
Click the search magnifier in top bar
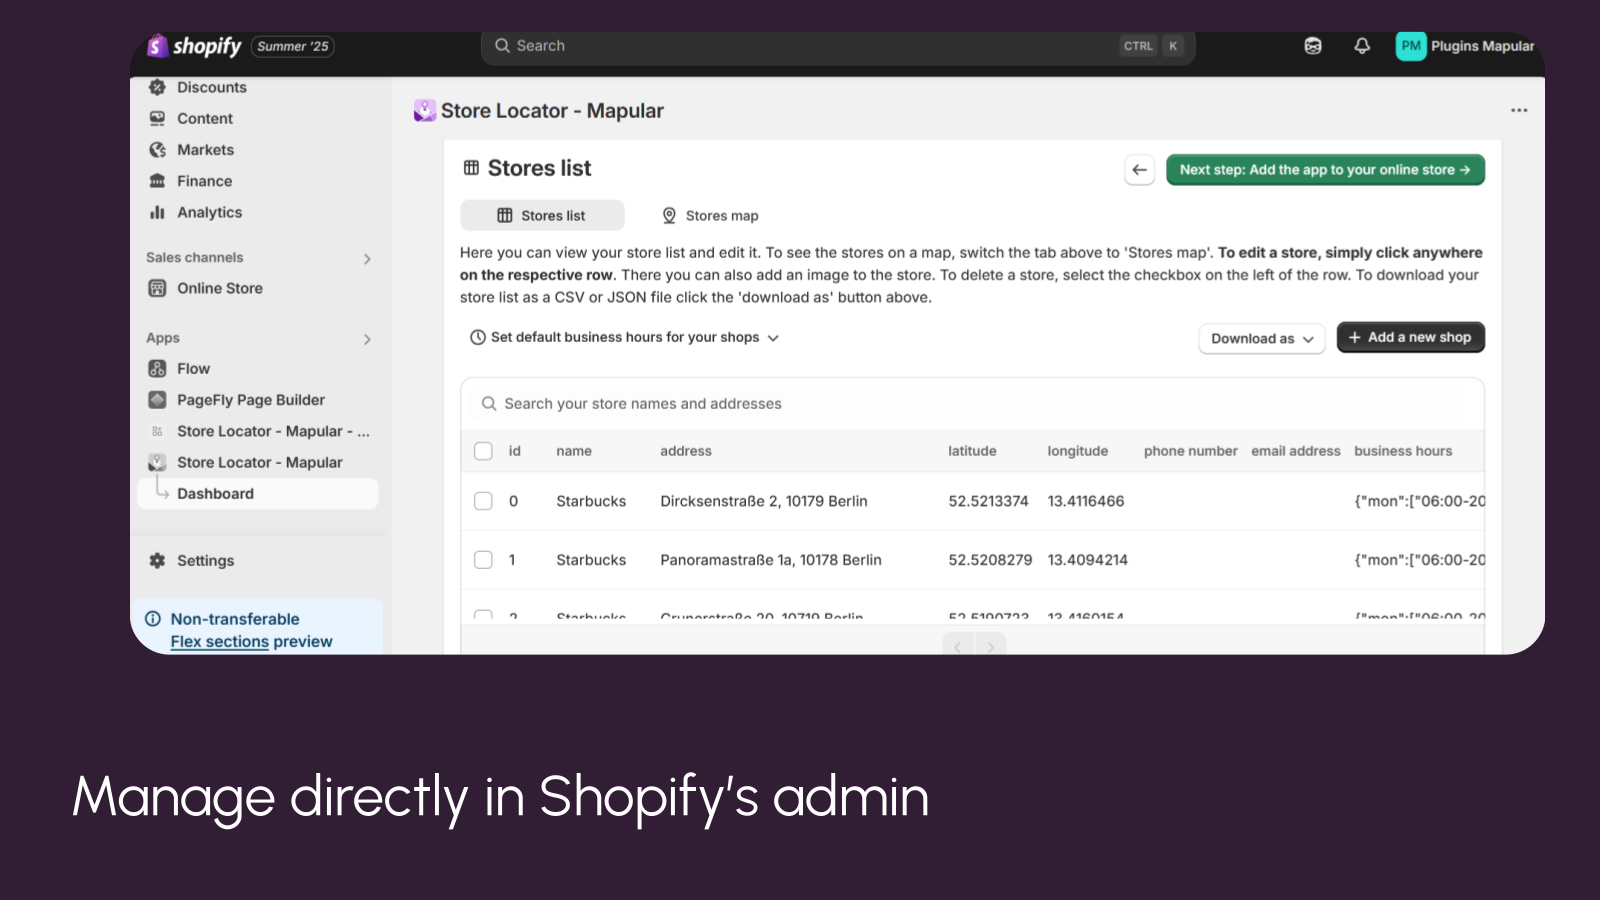(x=502, y=46)
